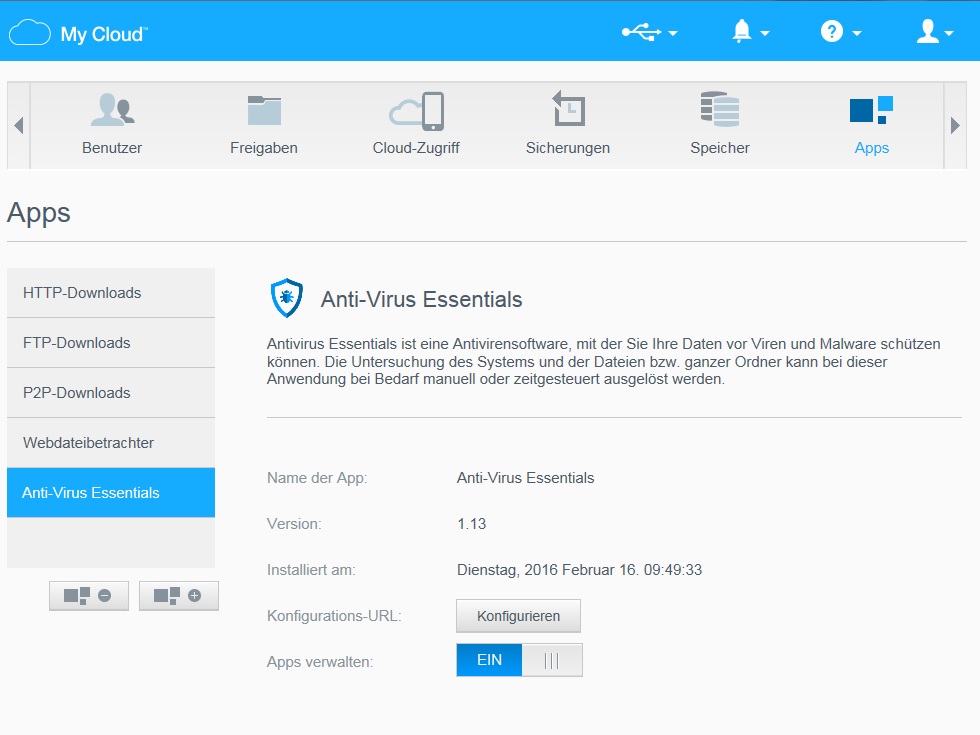The image size is (980, 735).
Task: Open the Freigaben shares folder icon
Action: point(264,111)
